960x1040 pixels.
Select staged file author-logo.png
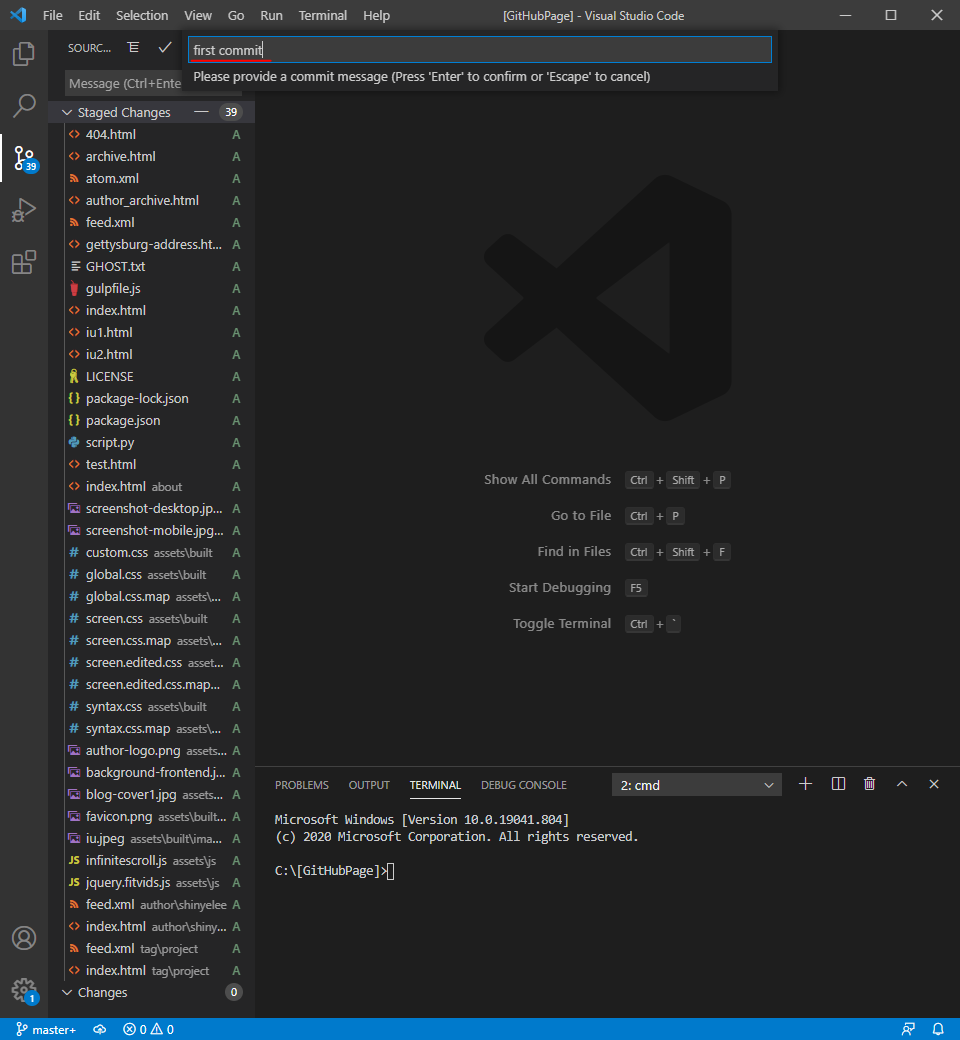tap(133, 750)
